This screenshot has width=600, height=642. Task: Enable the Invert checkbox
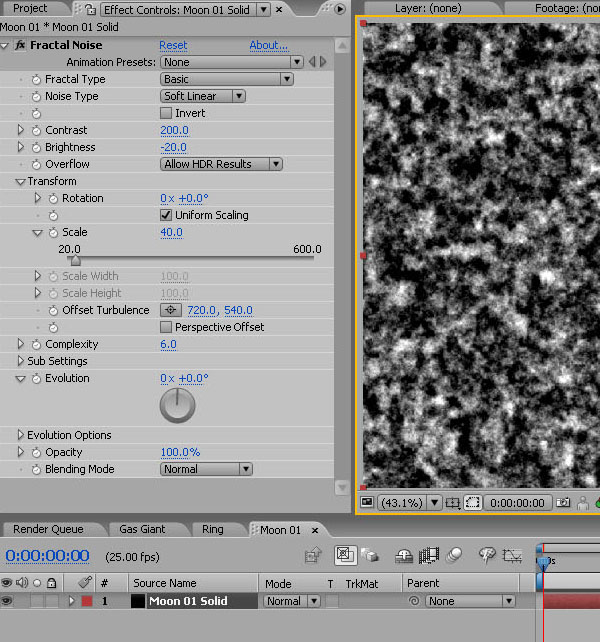(x=166, y=114)
